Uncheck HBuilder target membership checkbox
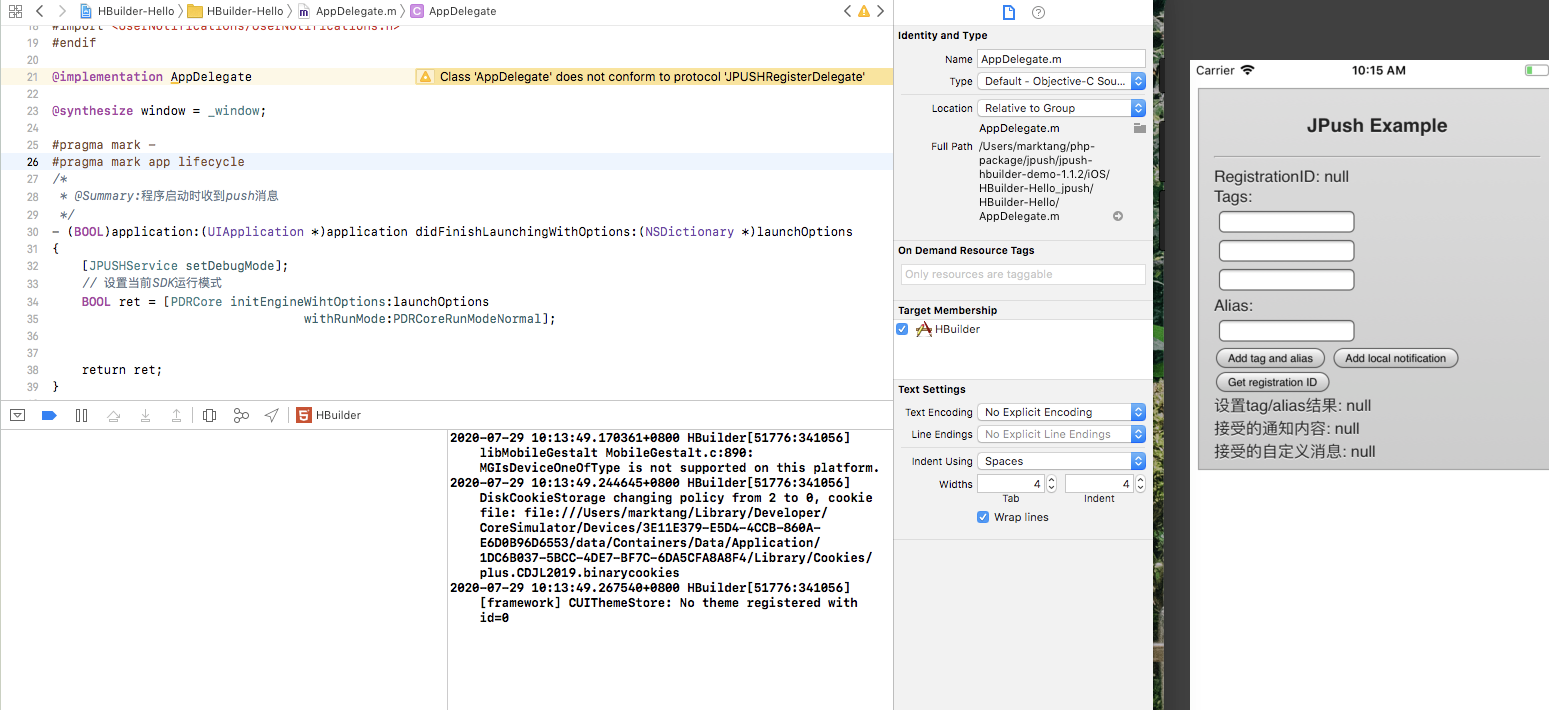 [903, 329]
